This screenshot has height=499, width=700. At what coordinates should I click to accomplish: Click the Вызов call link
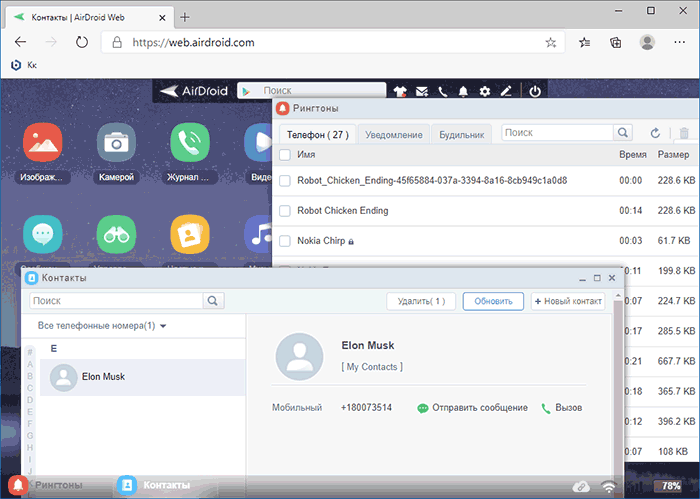tap(562, 408)
